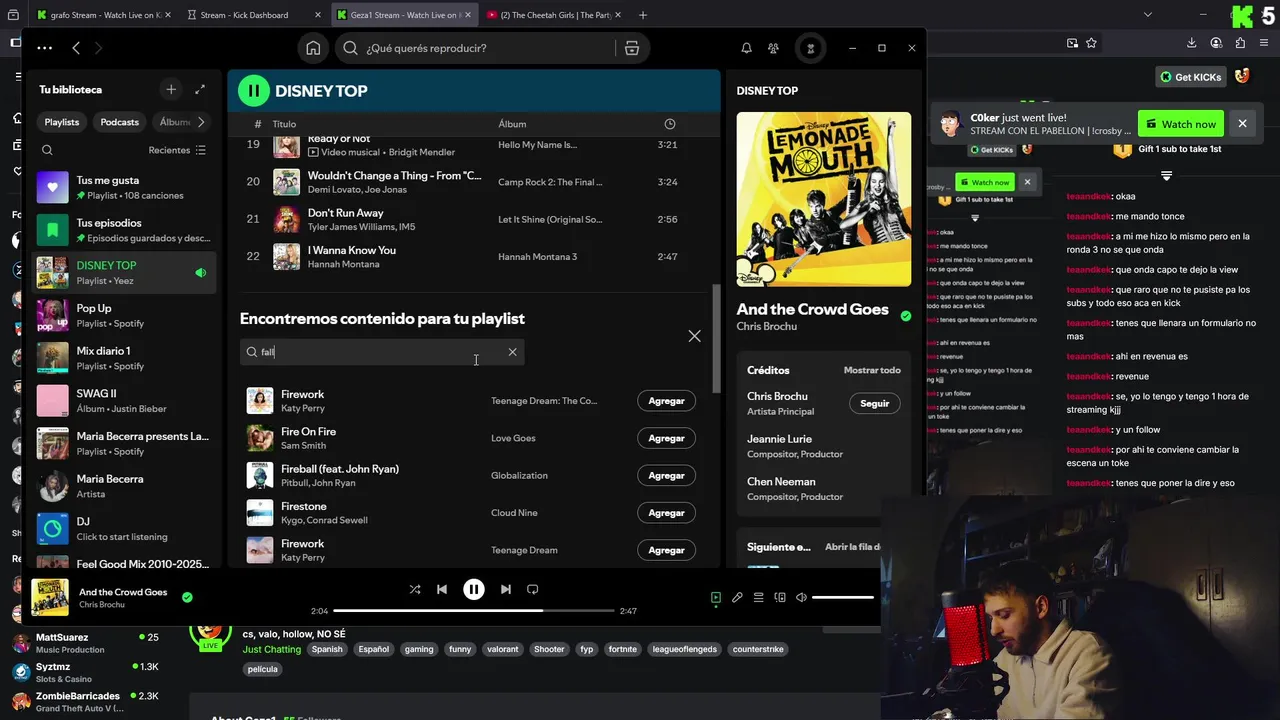Image resolution: width=1280 pixels, height=720 pixels.
Task: Open SWAG II album by Justin Bieber
Action: (x=124, y=400)
